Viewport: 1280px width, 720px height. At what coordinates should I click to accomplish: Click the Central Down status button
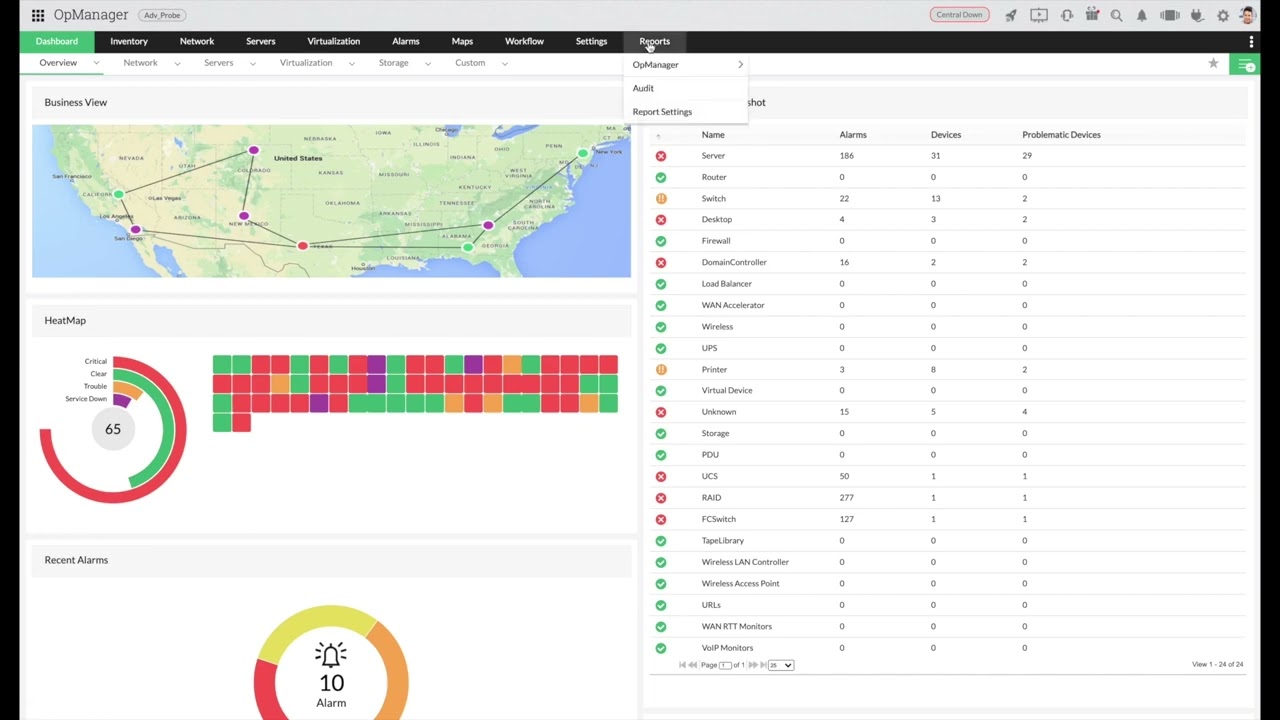(x=959, y=15)
